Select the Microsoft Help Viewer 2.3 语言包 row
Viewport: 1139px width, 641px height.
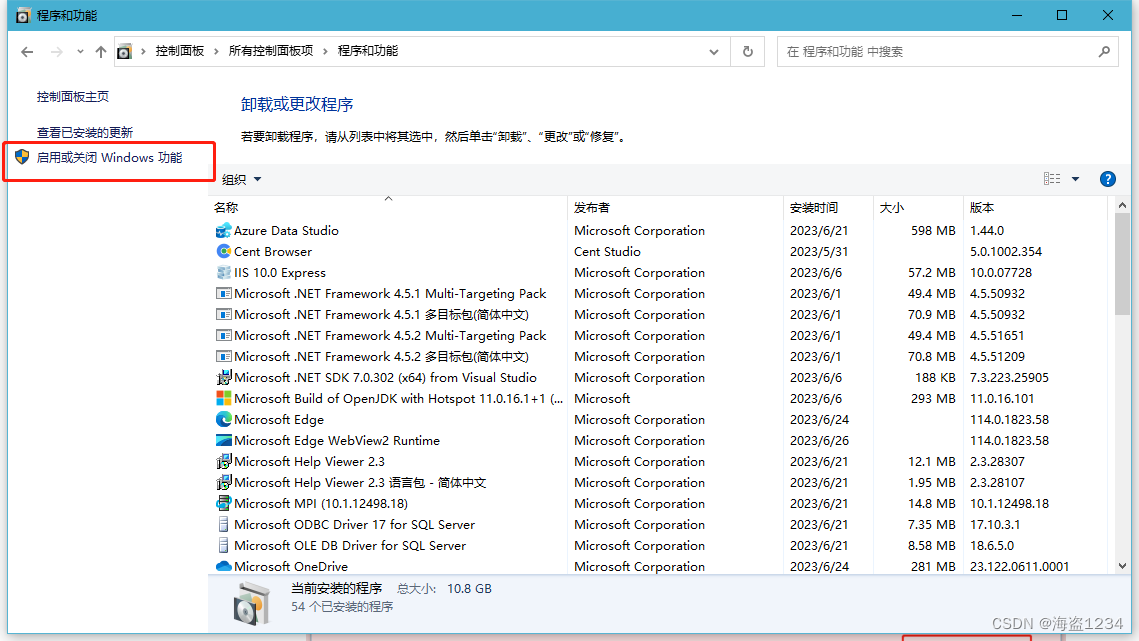pos(660,483)
